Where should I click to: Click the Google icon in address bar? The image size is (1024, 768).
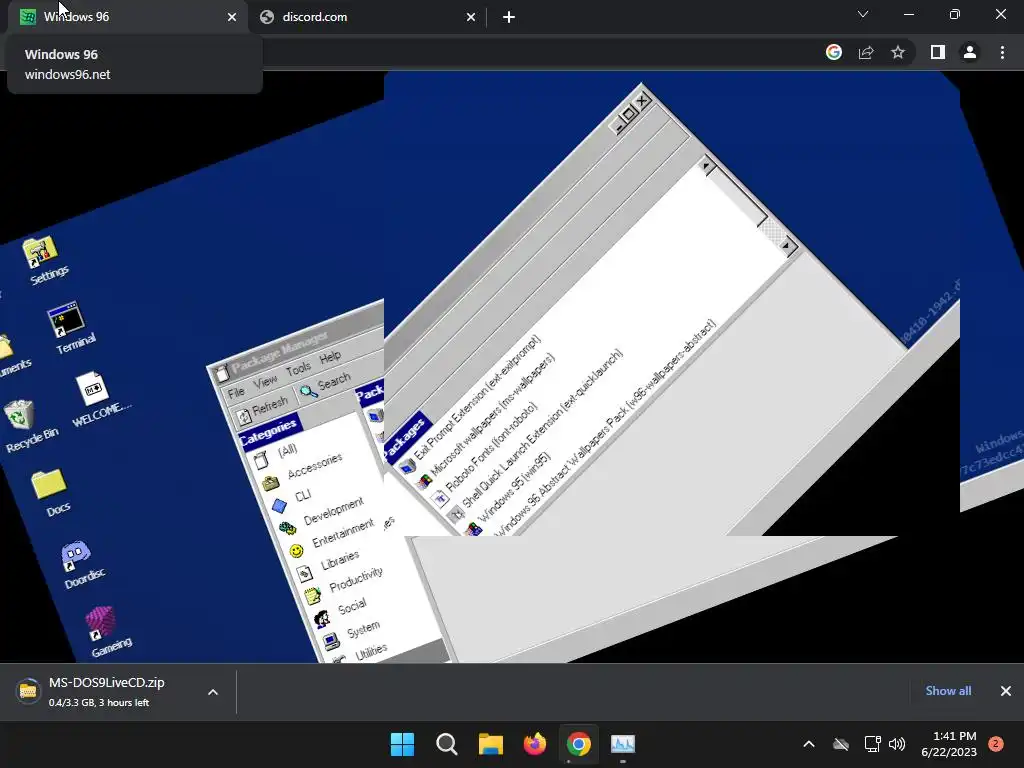point(834,52)
